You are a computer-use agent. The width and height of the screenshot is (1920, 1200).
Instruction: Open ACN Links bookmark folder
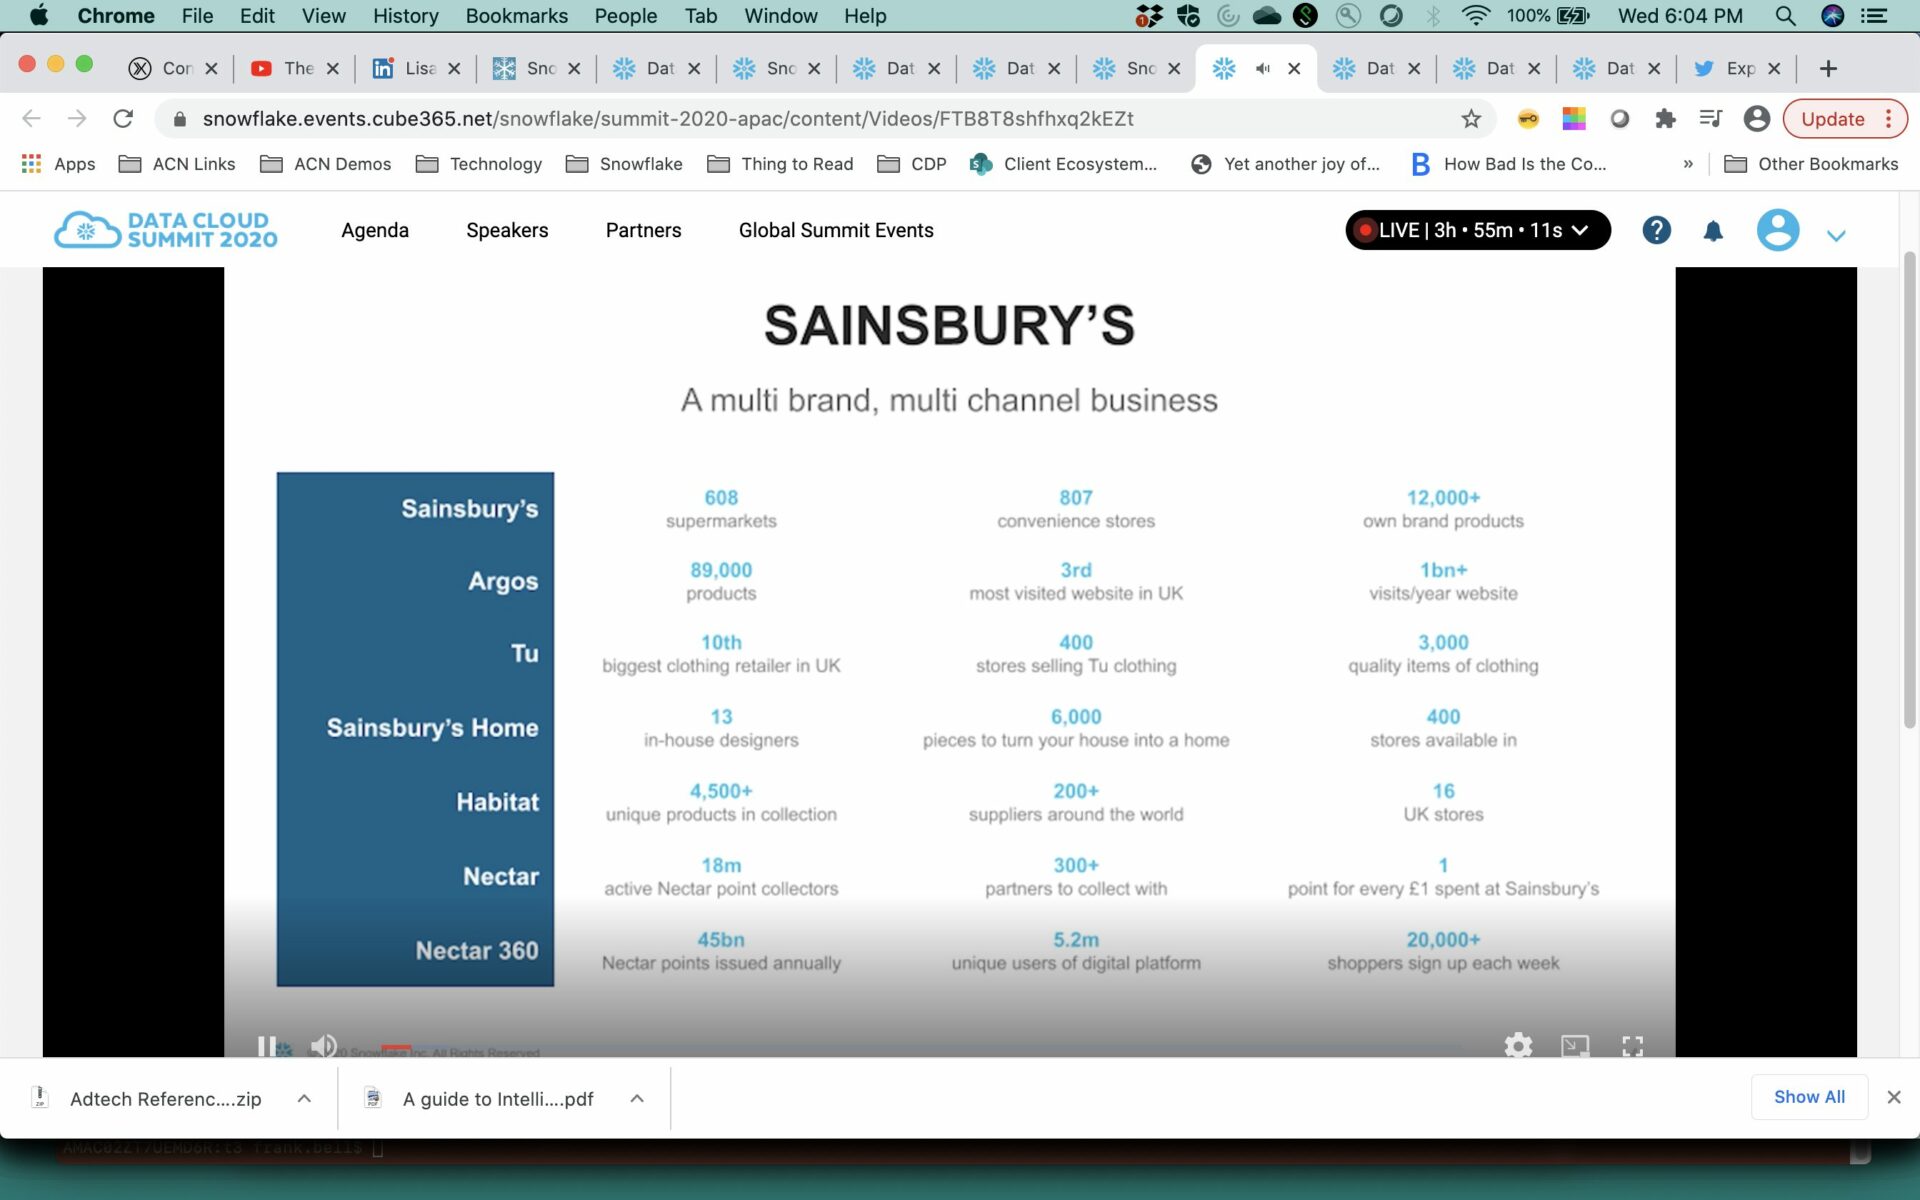pyautogui.click(x=177, y=164)
